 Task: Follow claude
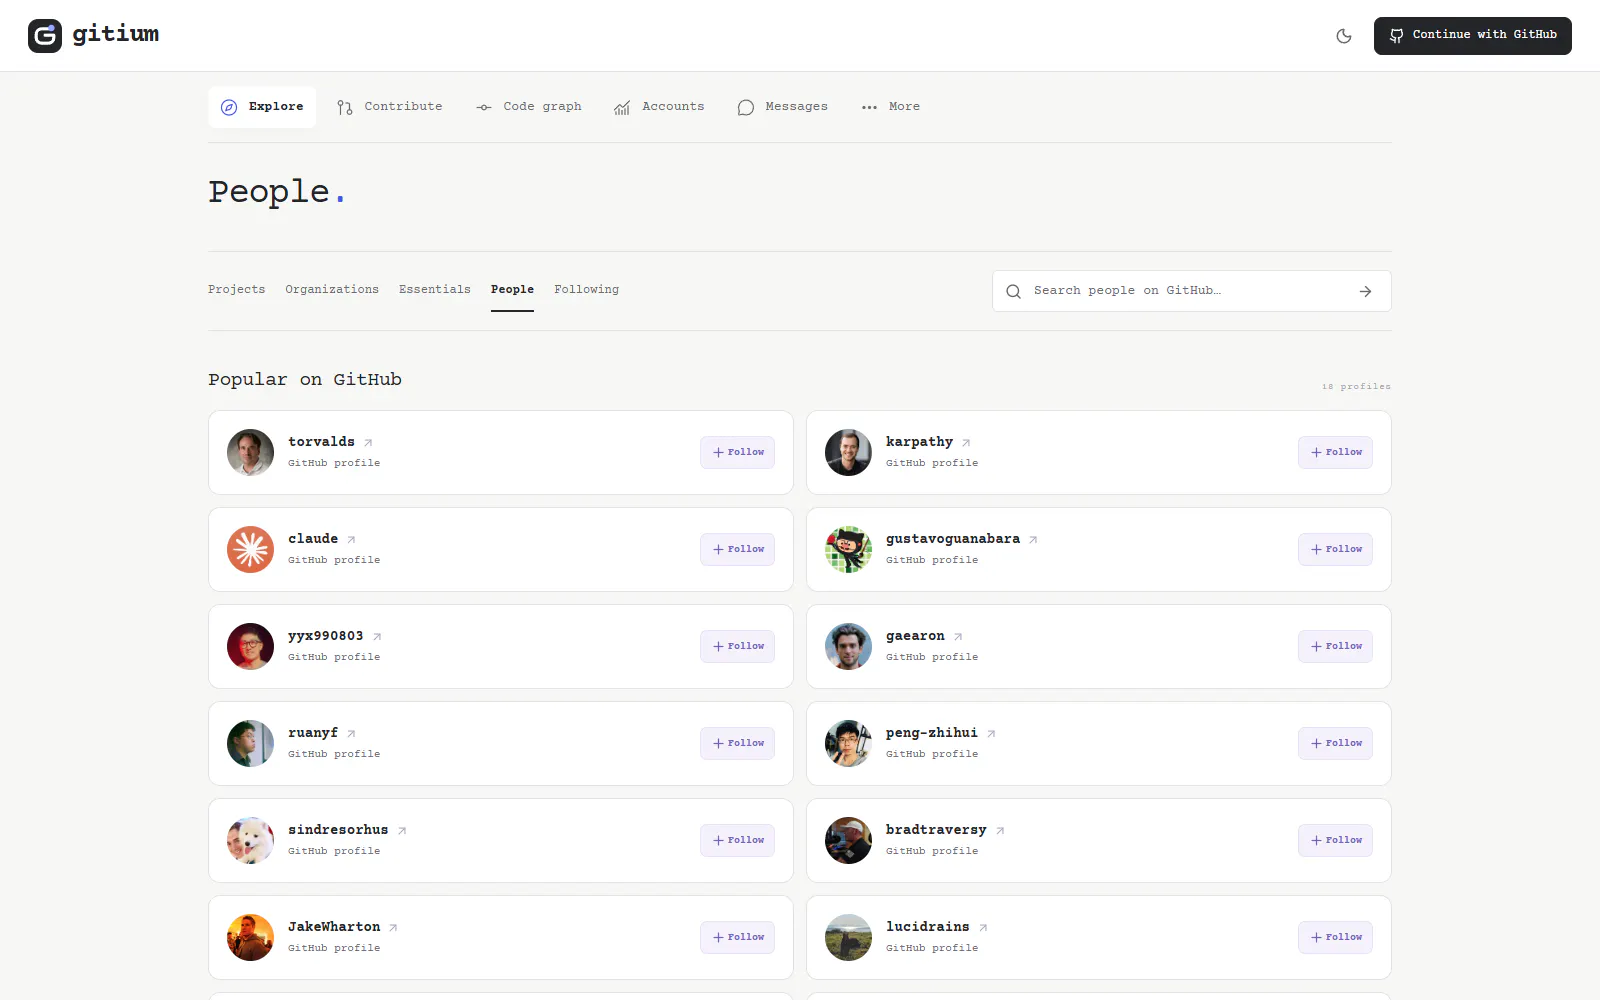tap(738, 550)
